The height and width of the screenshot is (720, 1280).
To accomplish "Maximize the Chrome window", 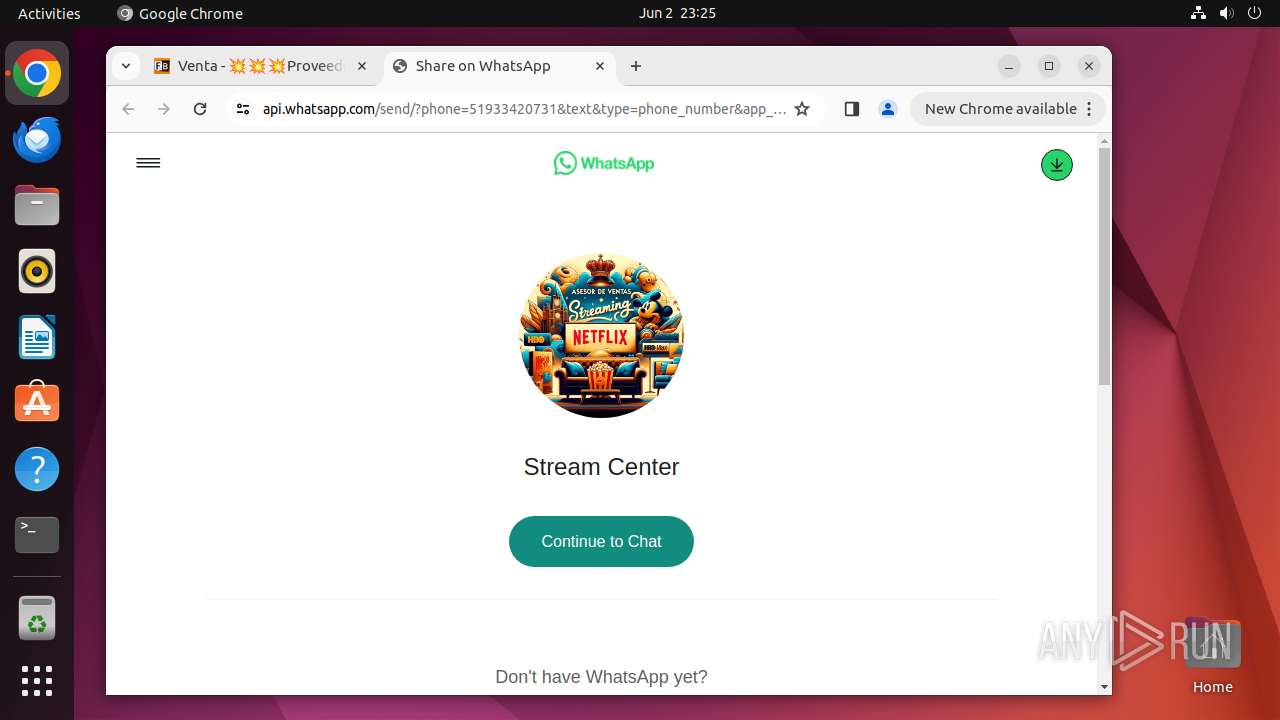I will (1049, 66).
